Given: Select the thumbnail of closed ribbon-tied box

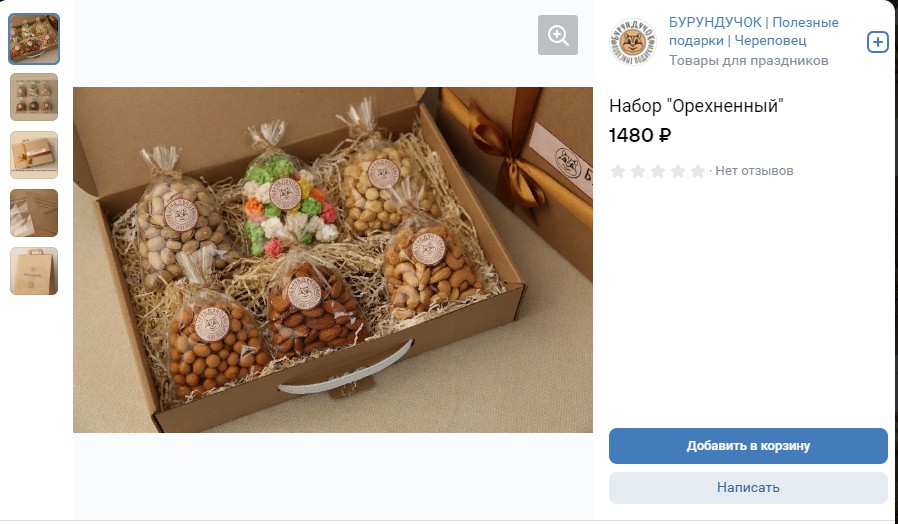Looking at the screenshot, I should (34, 155).
